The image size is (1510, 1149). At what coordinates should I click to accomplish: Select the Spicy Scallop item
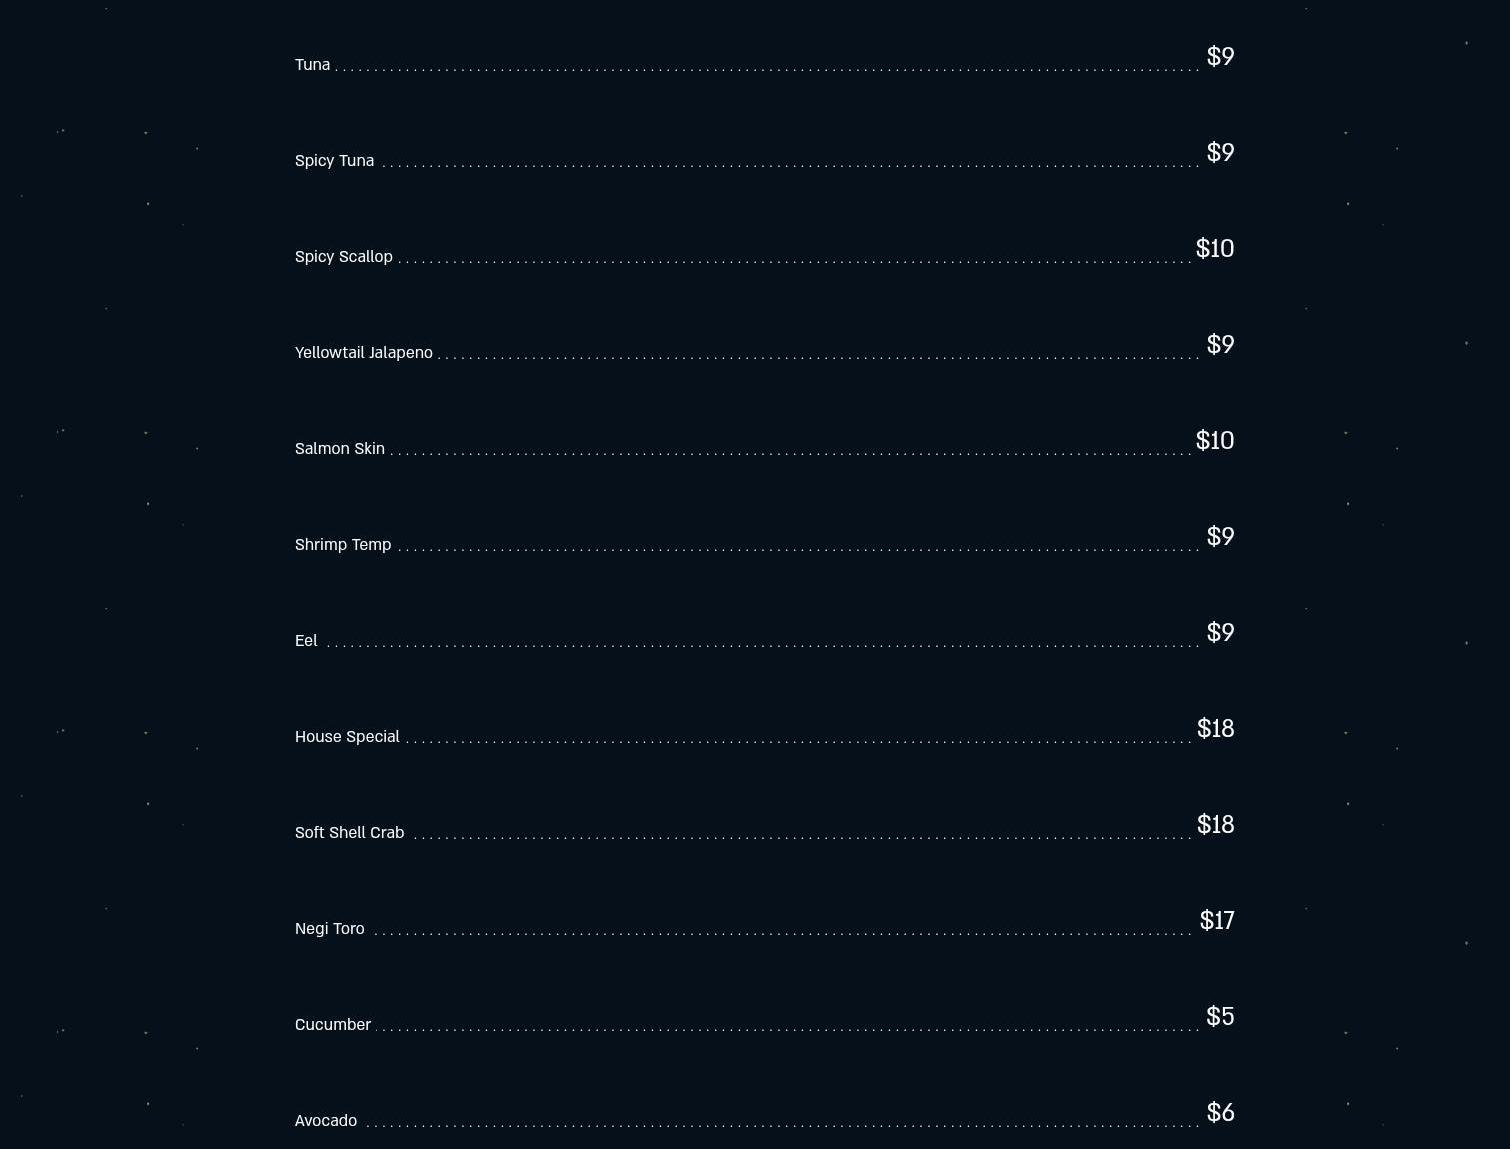coord(343,256)
